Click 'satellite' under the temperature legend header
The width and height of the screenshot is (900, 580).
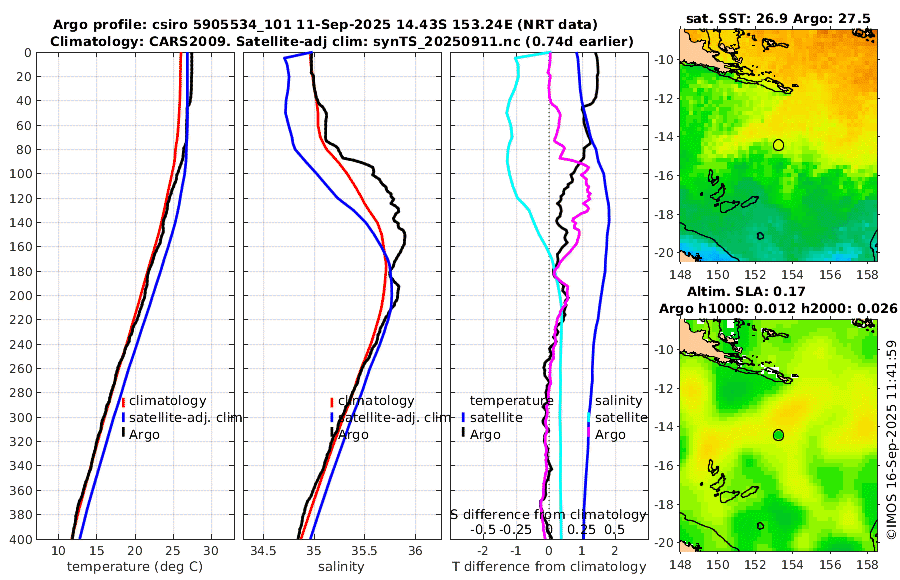[496, 417]
